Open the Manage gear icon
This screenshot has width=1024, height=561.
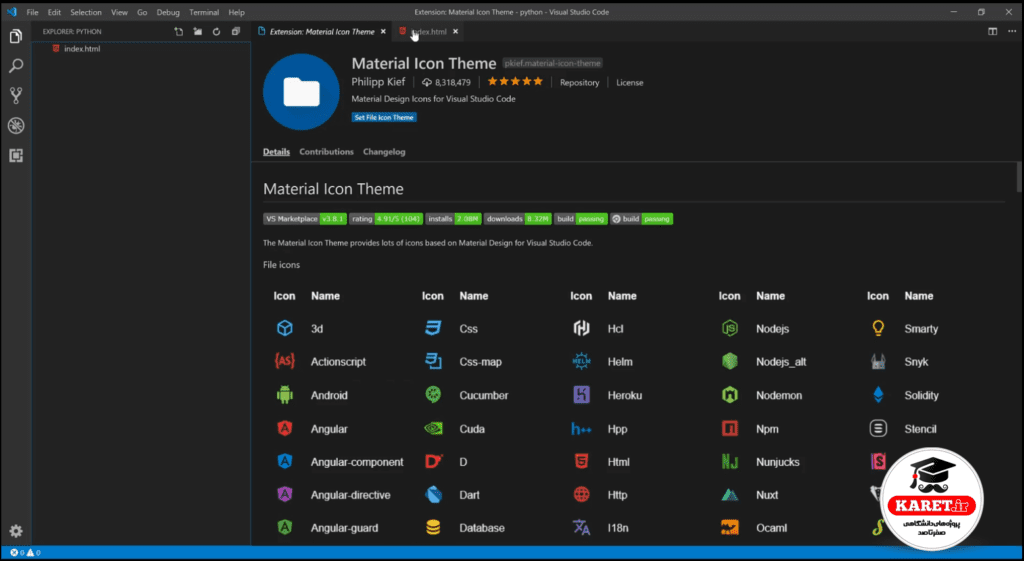point(16,531)
